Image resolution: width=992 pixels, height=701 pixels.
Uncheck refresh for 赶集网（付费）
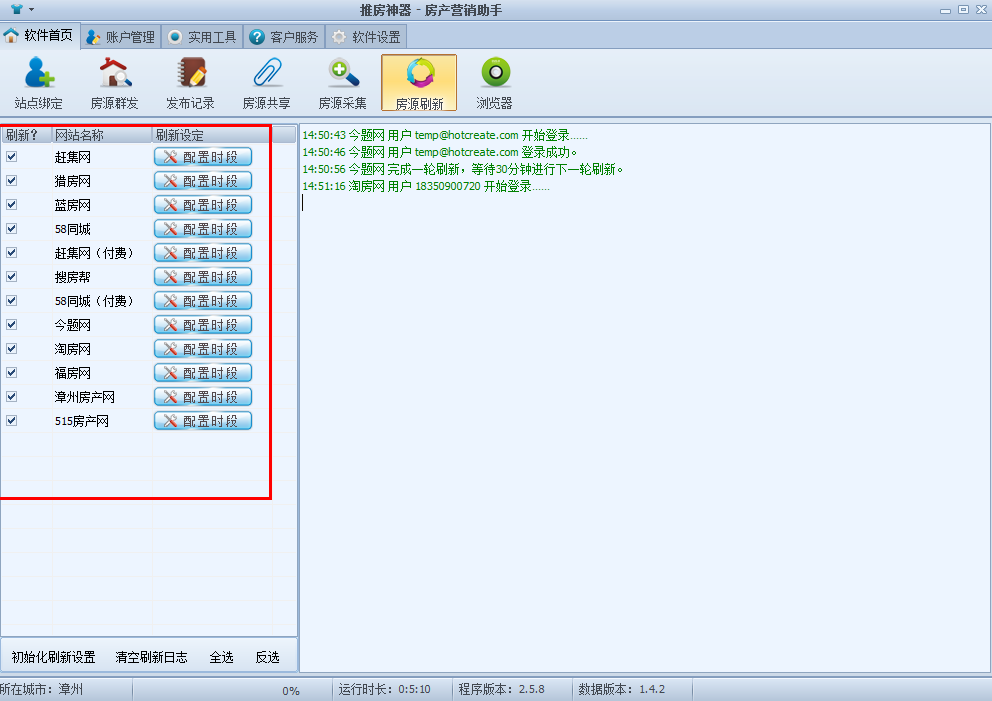coord(11,252)
